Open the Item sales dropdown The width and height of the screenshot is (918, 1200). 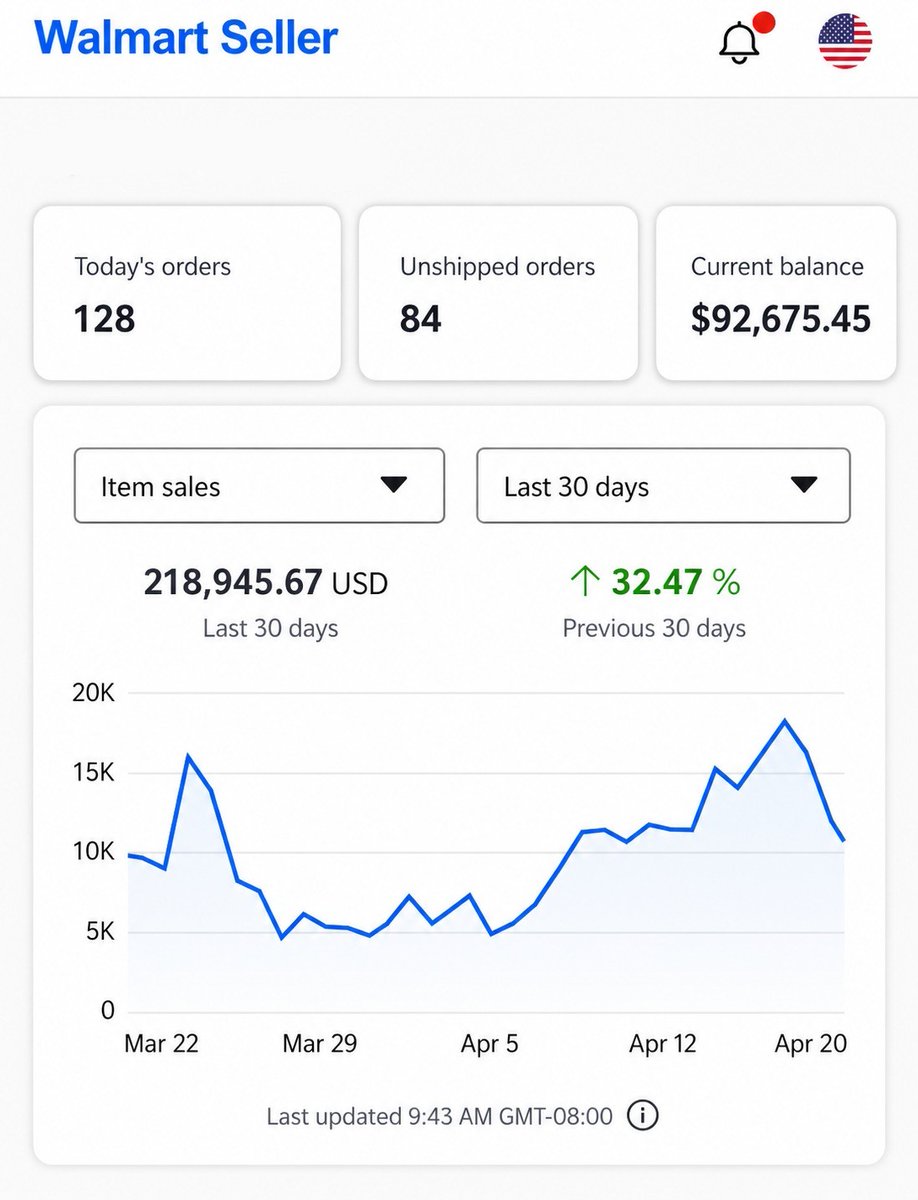point(259,485)
